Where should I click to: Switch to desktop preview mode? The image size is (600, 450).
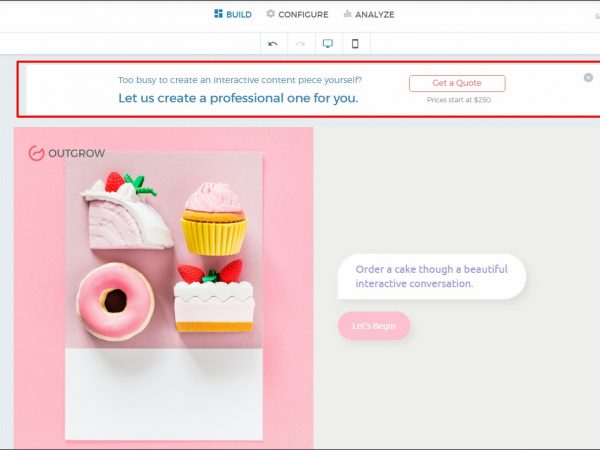(327, 44)
